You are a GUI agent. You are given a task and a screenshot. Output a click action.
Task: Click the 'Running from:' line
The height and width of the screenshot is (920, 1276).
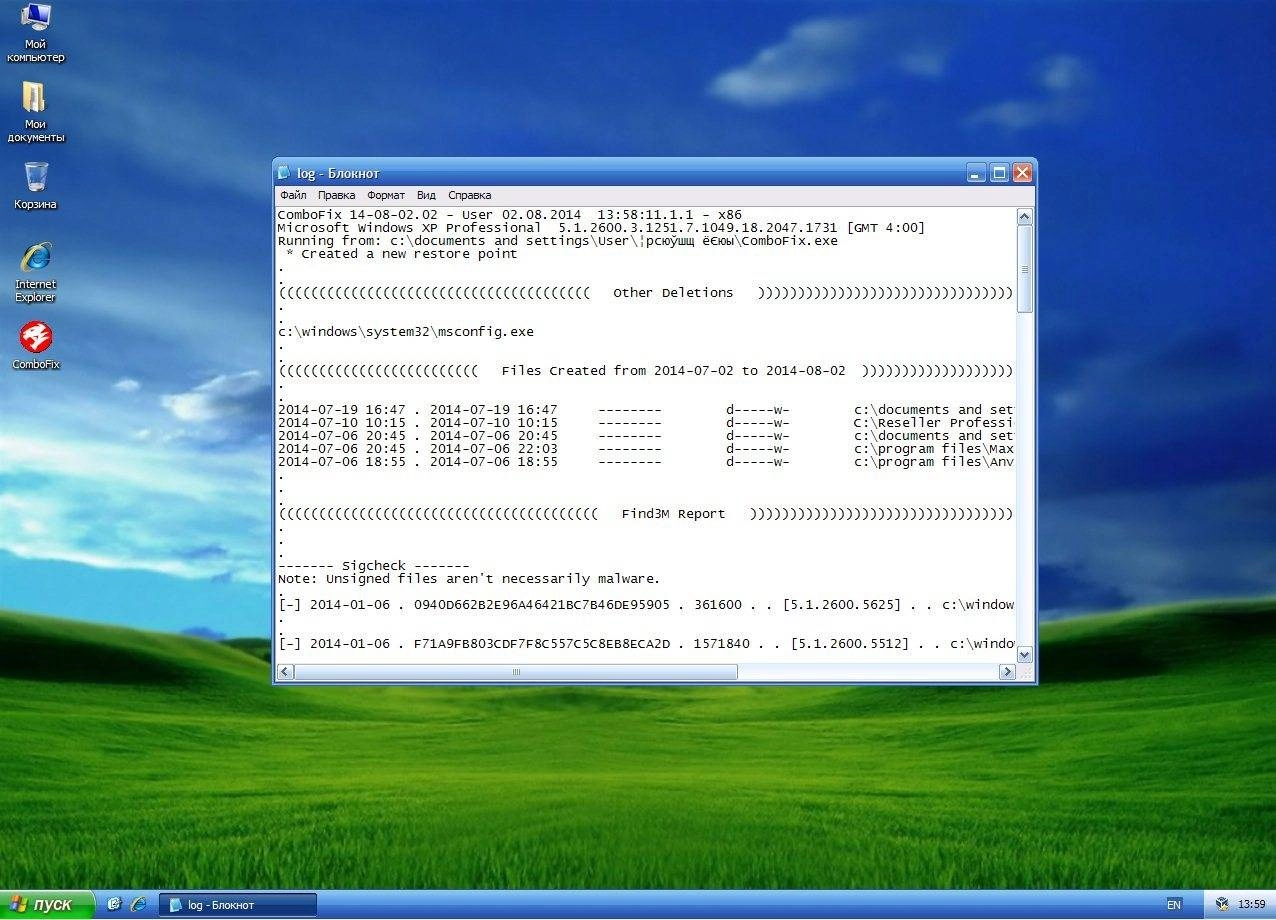pos(558,241)
